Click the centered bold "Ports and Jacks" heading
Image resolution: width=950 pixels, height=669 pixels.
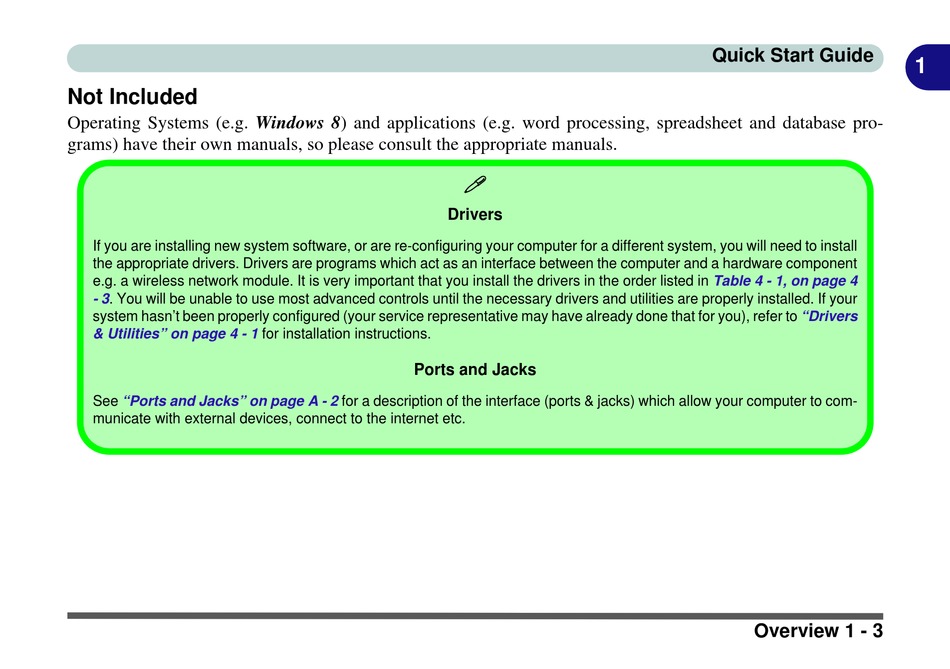475,370
